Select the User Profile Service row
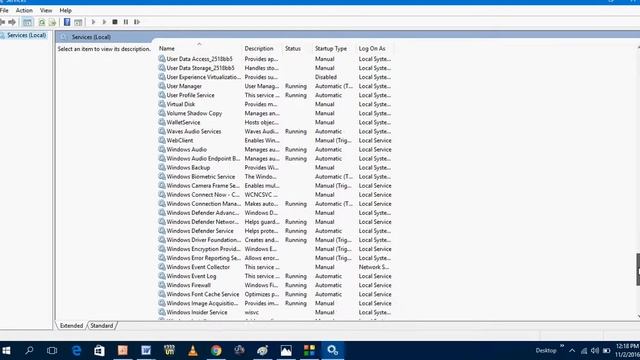 (274, 95)
